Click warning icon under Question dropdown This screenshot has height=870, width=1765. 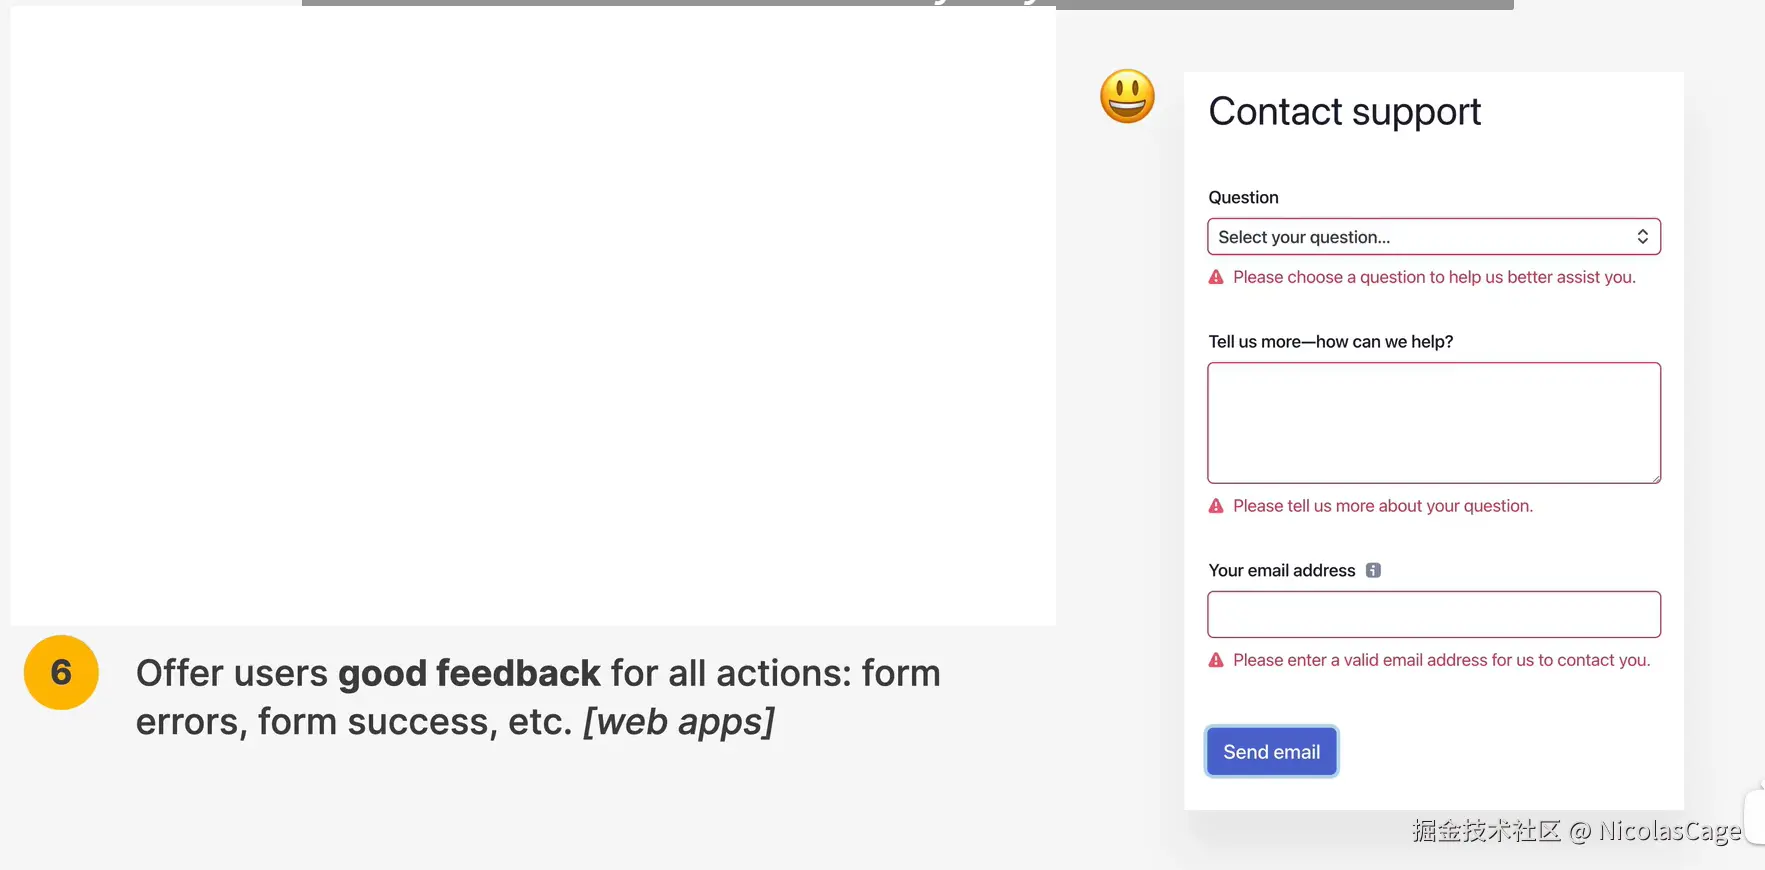(1216, 277)
